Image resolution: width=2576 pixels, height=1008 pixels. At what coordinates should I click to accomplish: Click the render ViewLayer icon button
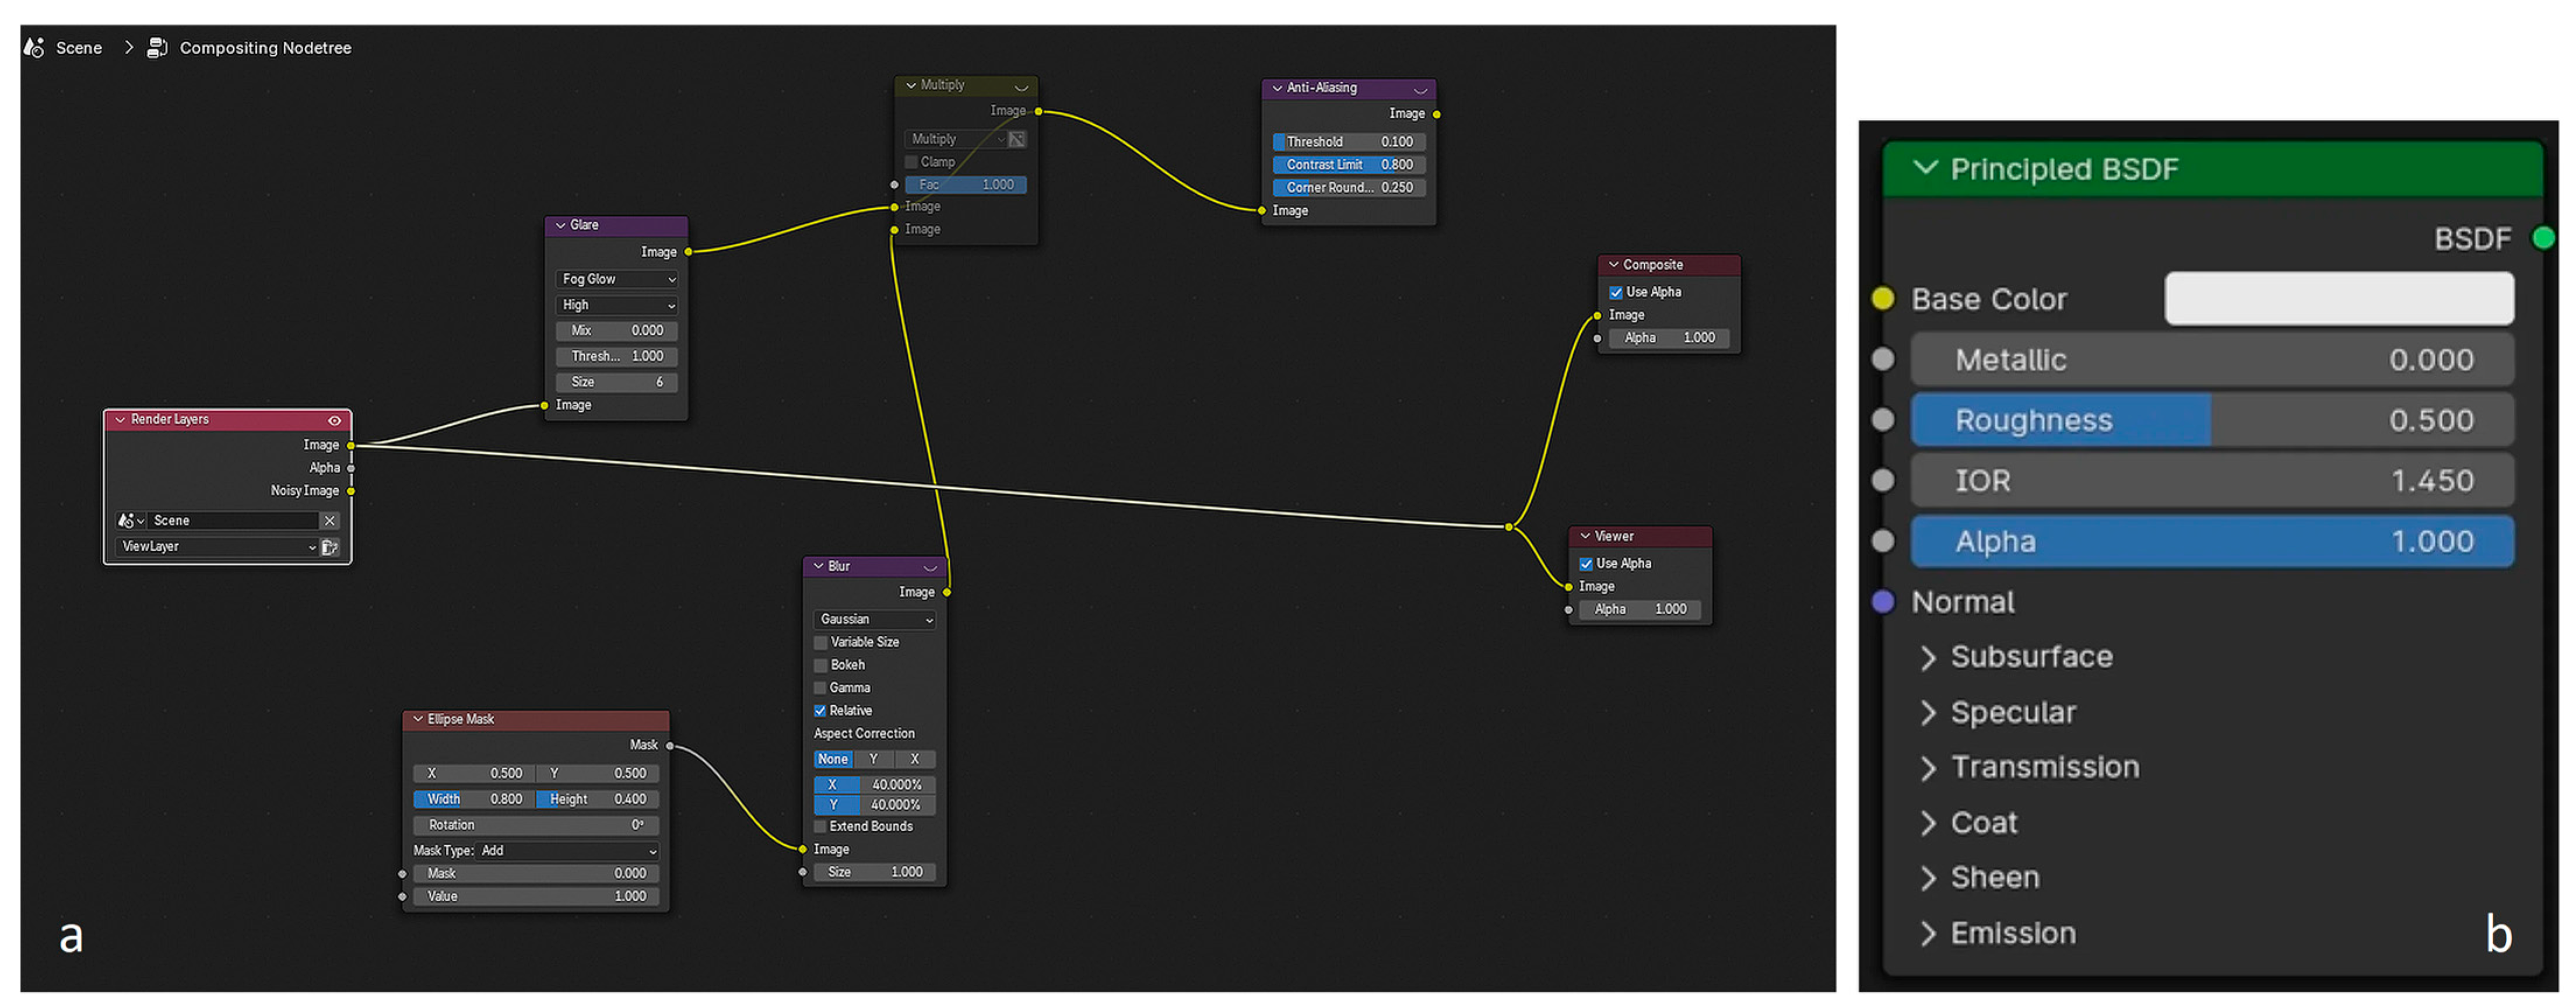330,547
